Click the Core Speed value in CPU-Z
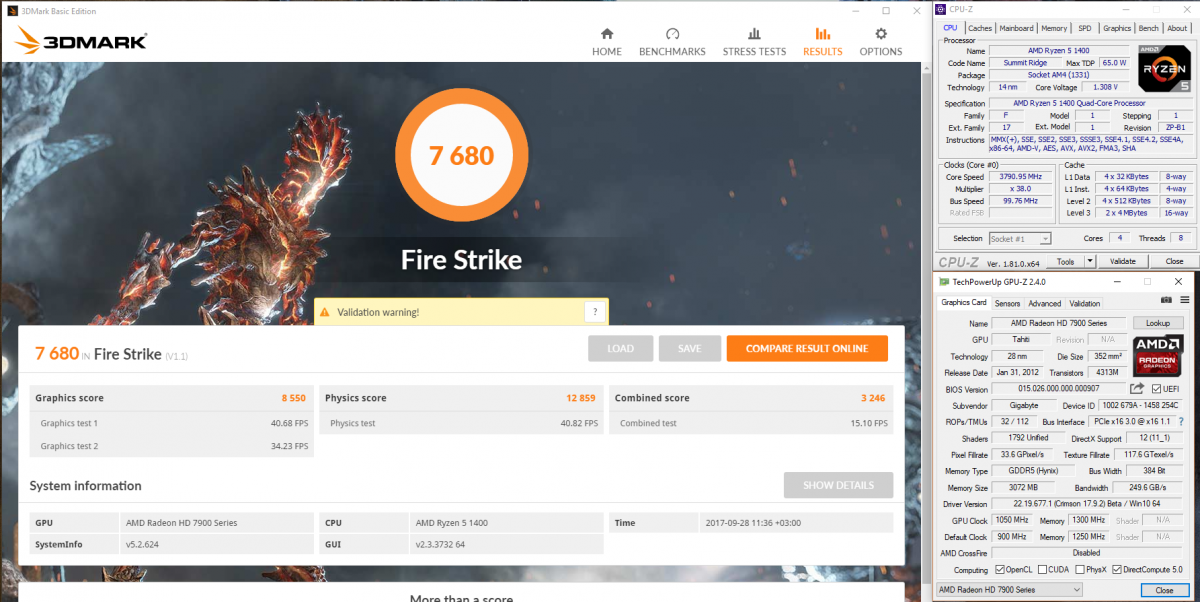This screenshot has height=602, width=1200. coord(1020,177)
